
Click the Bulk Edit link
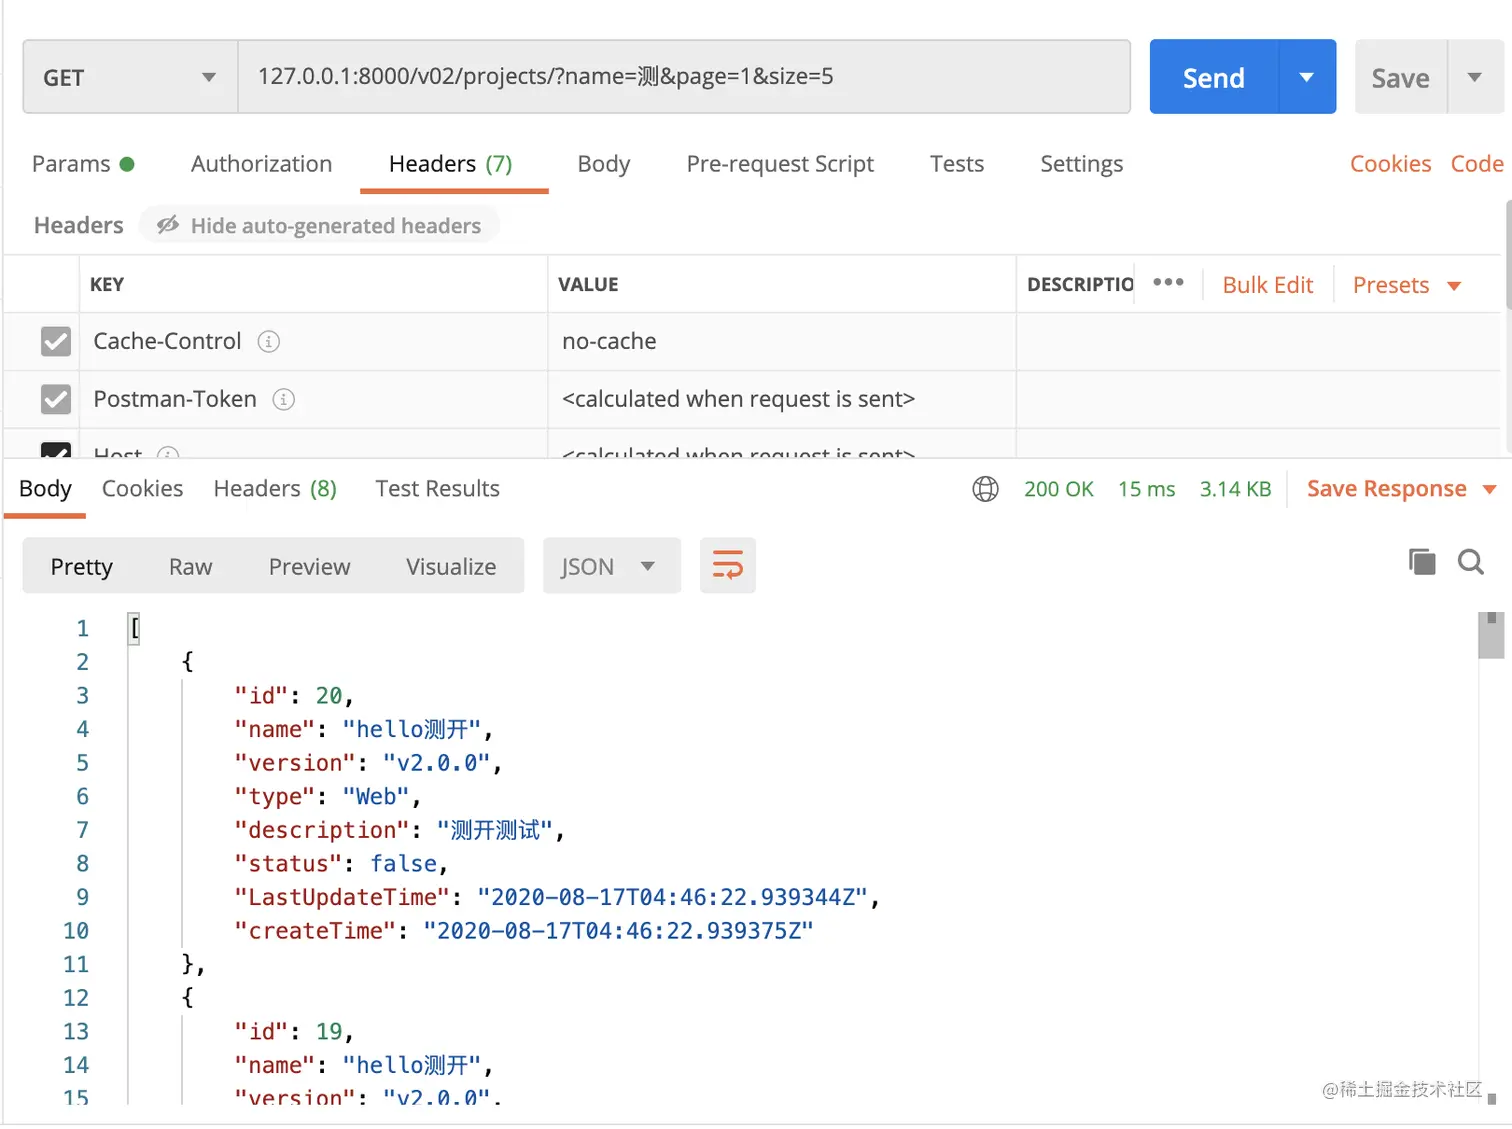tap(1267, 285)
